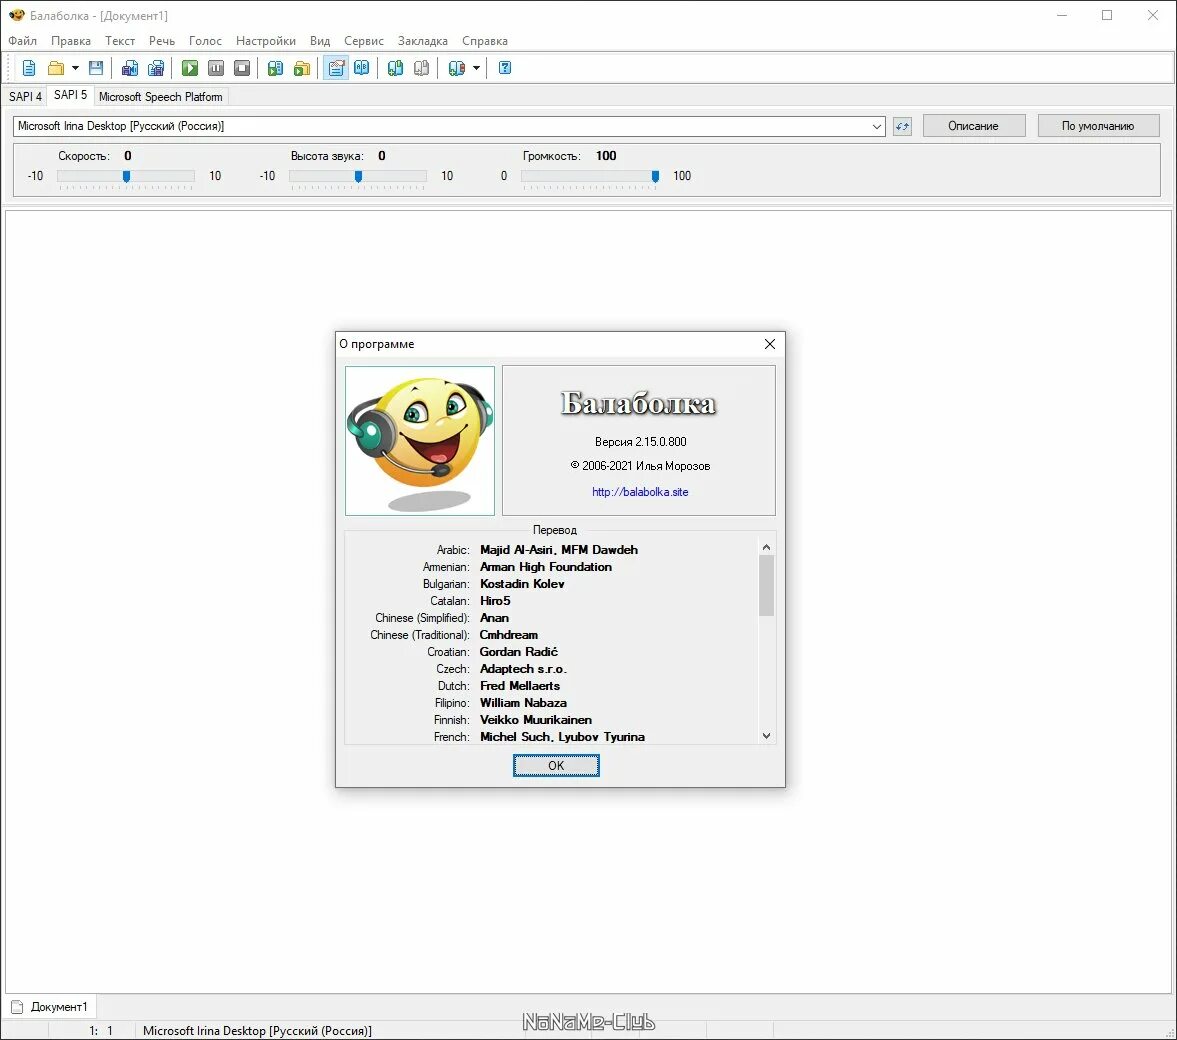Click the Громкость slider thumb
Screen dimensions: 1177x1040
pos(655,176)
